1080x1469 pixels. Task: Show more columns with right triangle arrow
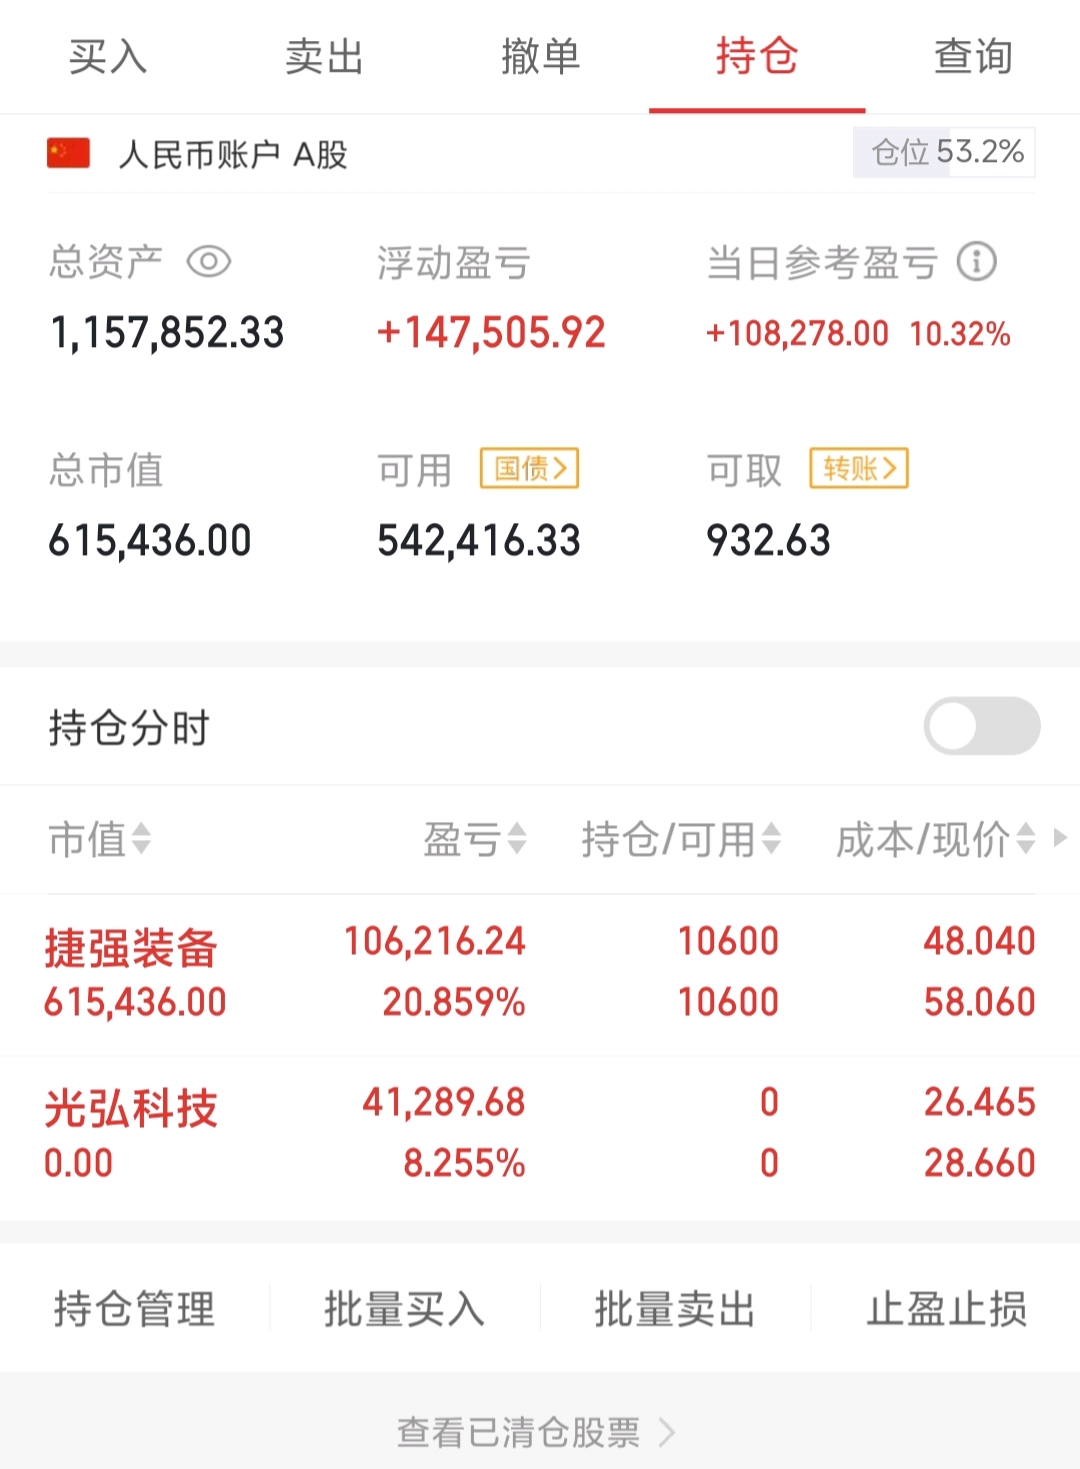1060,838
